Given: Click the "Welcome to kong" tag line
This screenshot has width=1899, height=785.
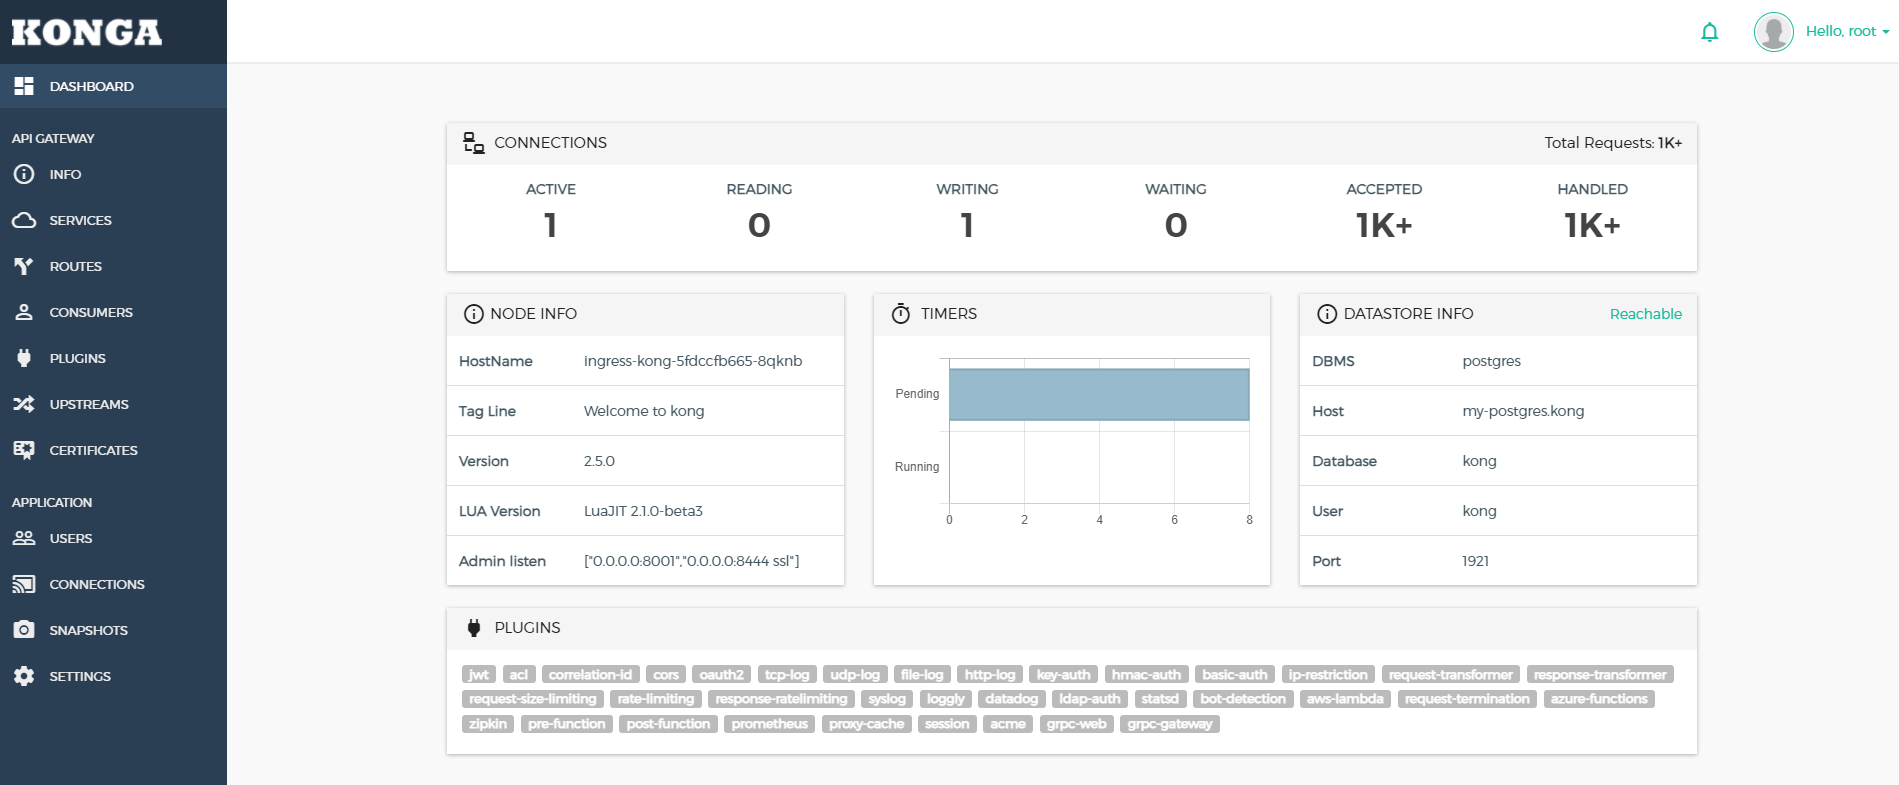Looking at the screenshot, I should [644, 411].
